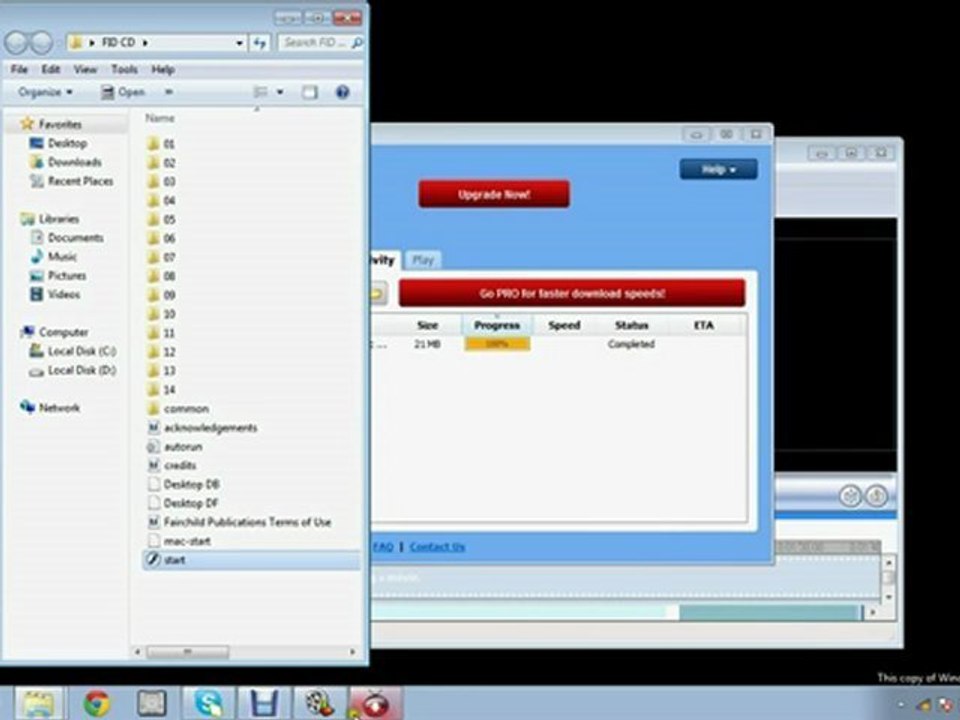Open the Edit menu

(51, 70)
